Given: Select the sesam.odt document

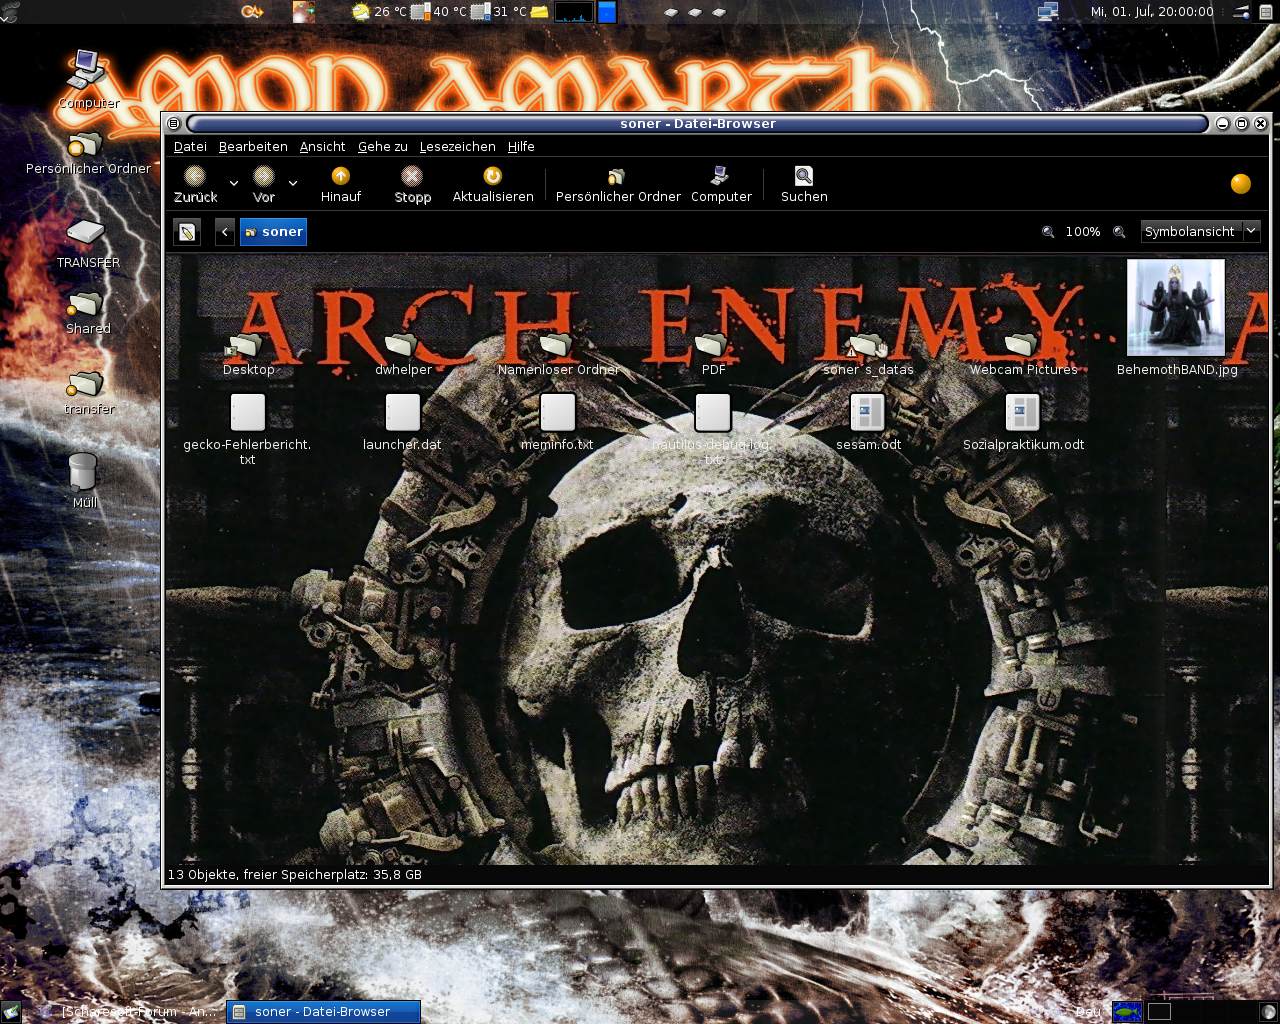Looking at the screenshot, I should pyautogui.click(x=868, y=421).
